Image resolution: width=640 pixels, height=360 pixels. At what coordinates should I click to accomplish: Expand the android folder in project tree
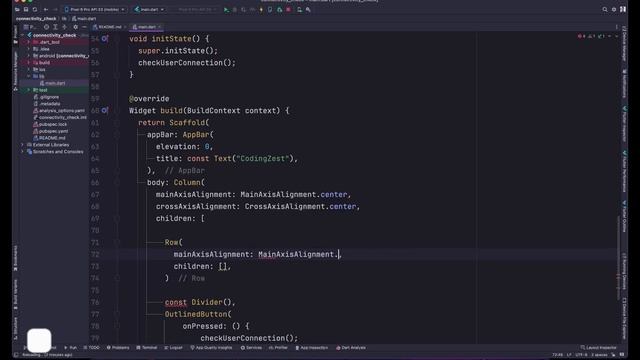(x=29, y=56)
